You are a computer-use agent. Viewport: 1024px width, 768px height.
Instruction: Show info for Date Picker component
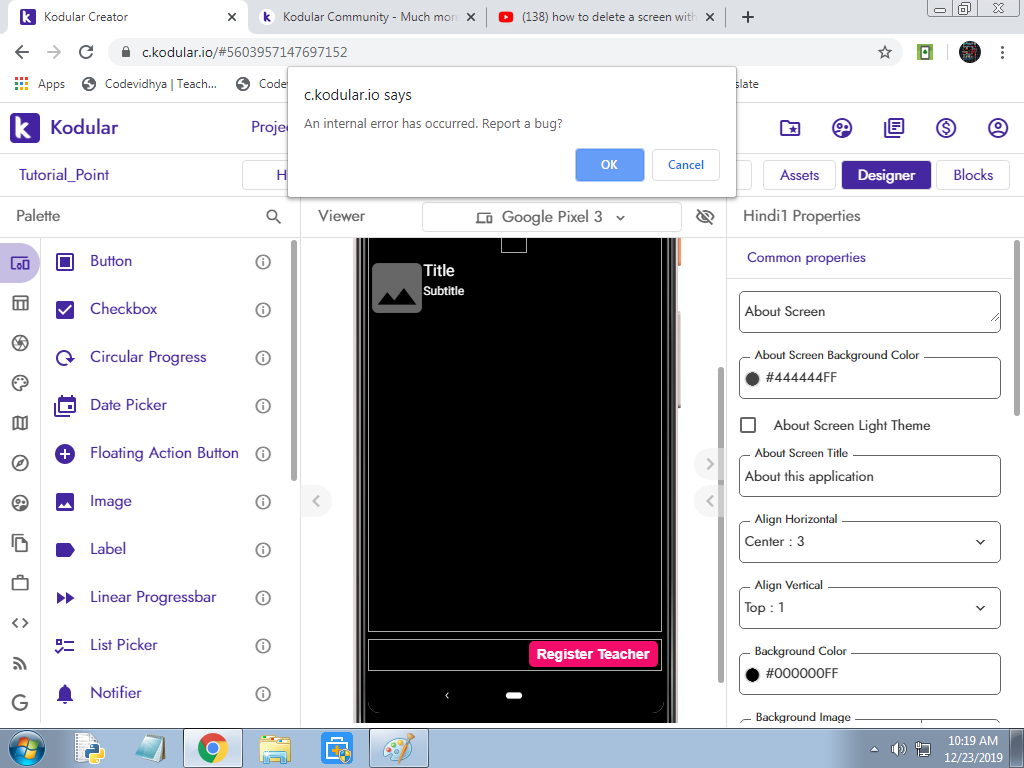point(263,406)
